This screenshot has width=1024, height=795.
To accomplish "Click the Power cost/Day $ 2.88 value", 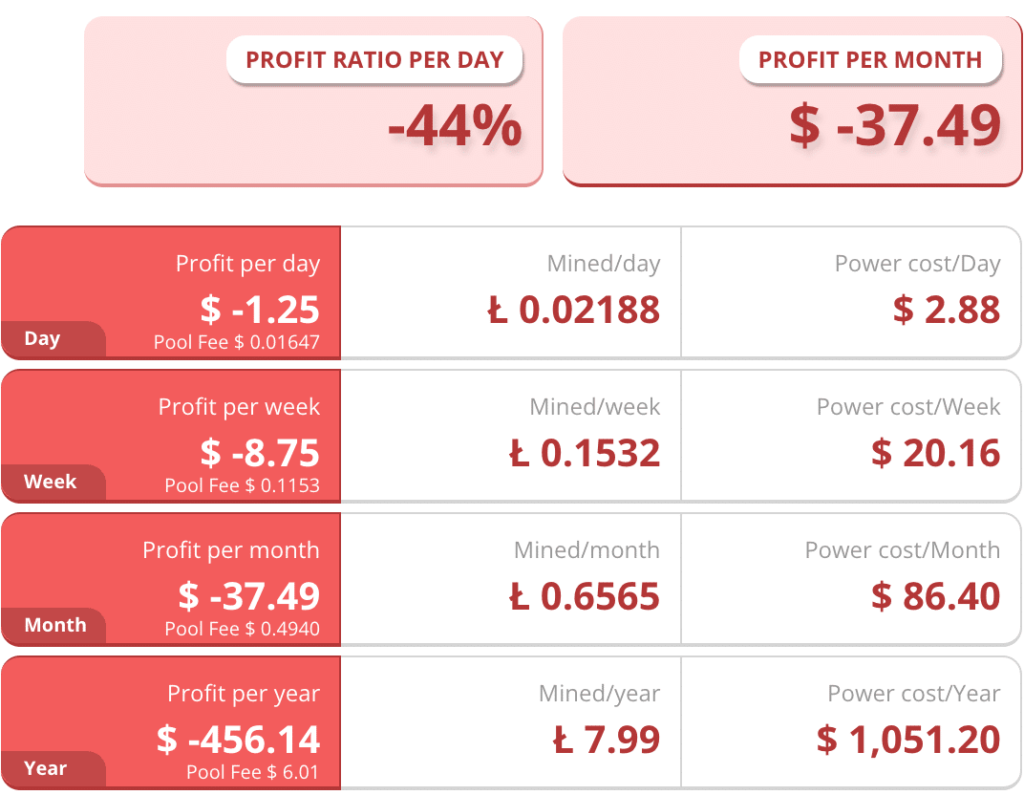I will [946, 309].
